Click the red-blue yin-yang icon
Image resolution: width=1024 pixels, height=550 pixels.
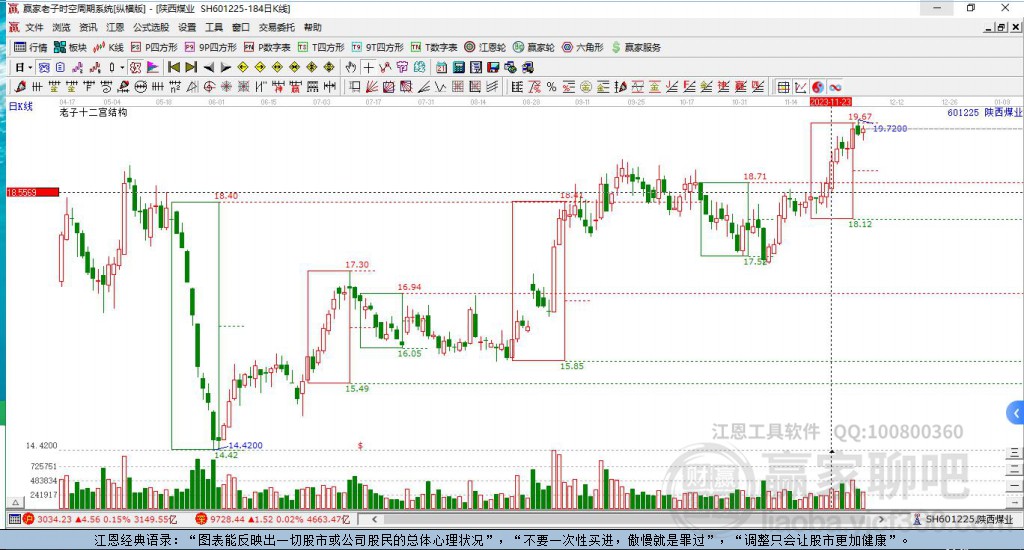pyautogui.click(x=818, y=87)
